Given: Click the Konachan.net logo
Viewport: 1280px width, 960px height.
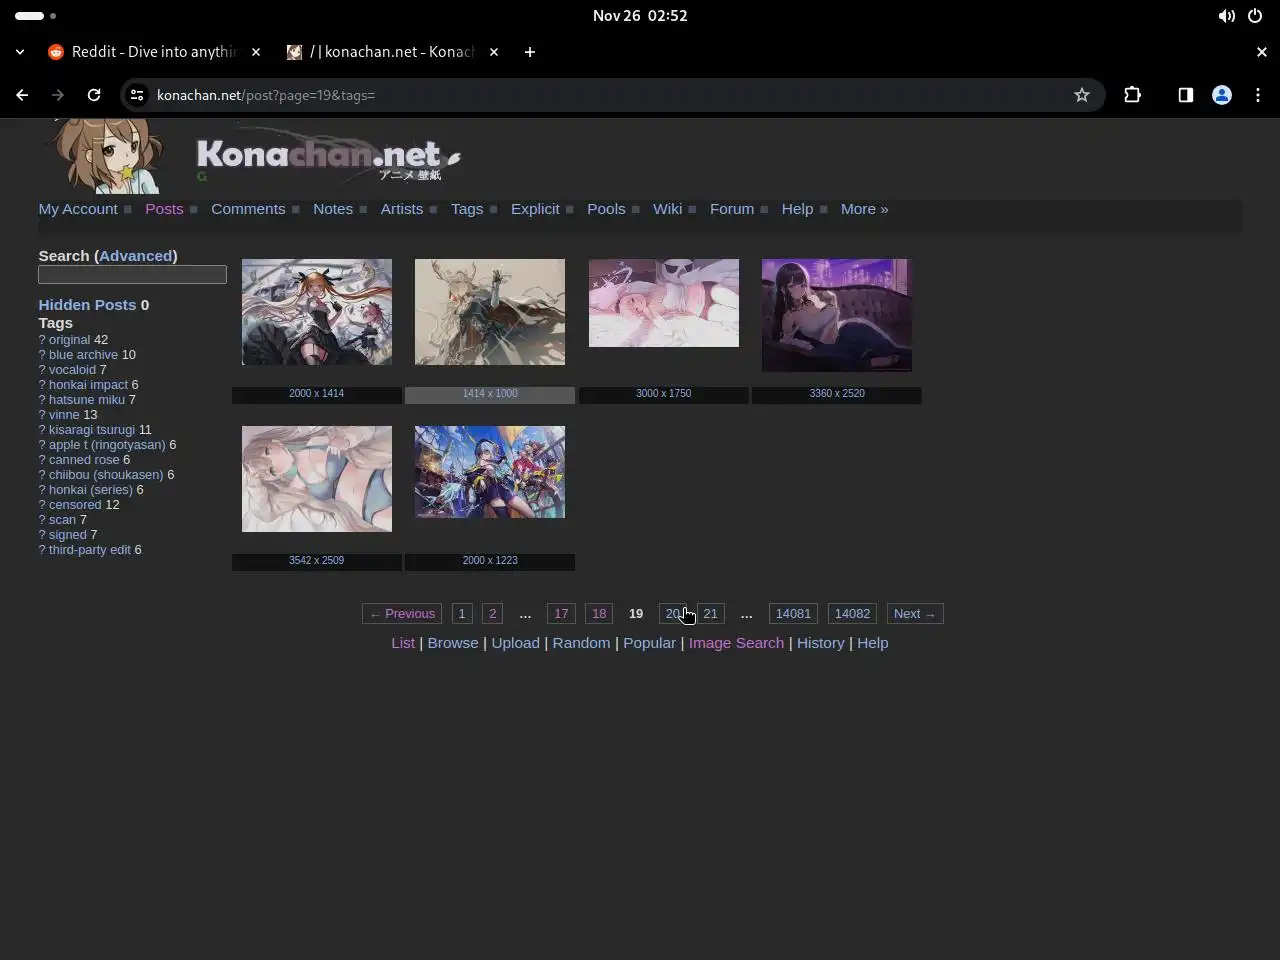Looking at the screenshot, I should [x=327, y=155].
